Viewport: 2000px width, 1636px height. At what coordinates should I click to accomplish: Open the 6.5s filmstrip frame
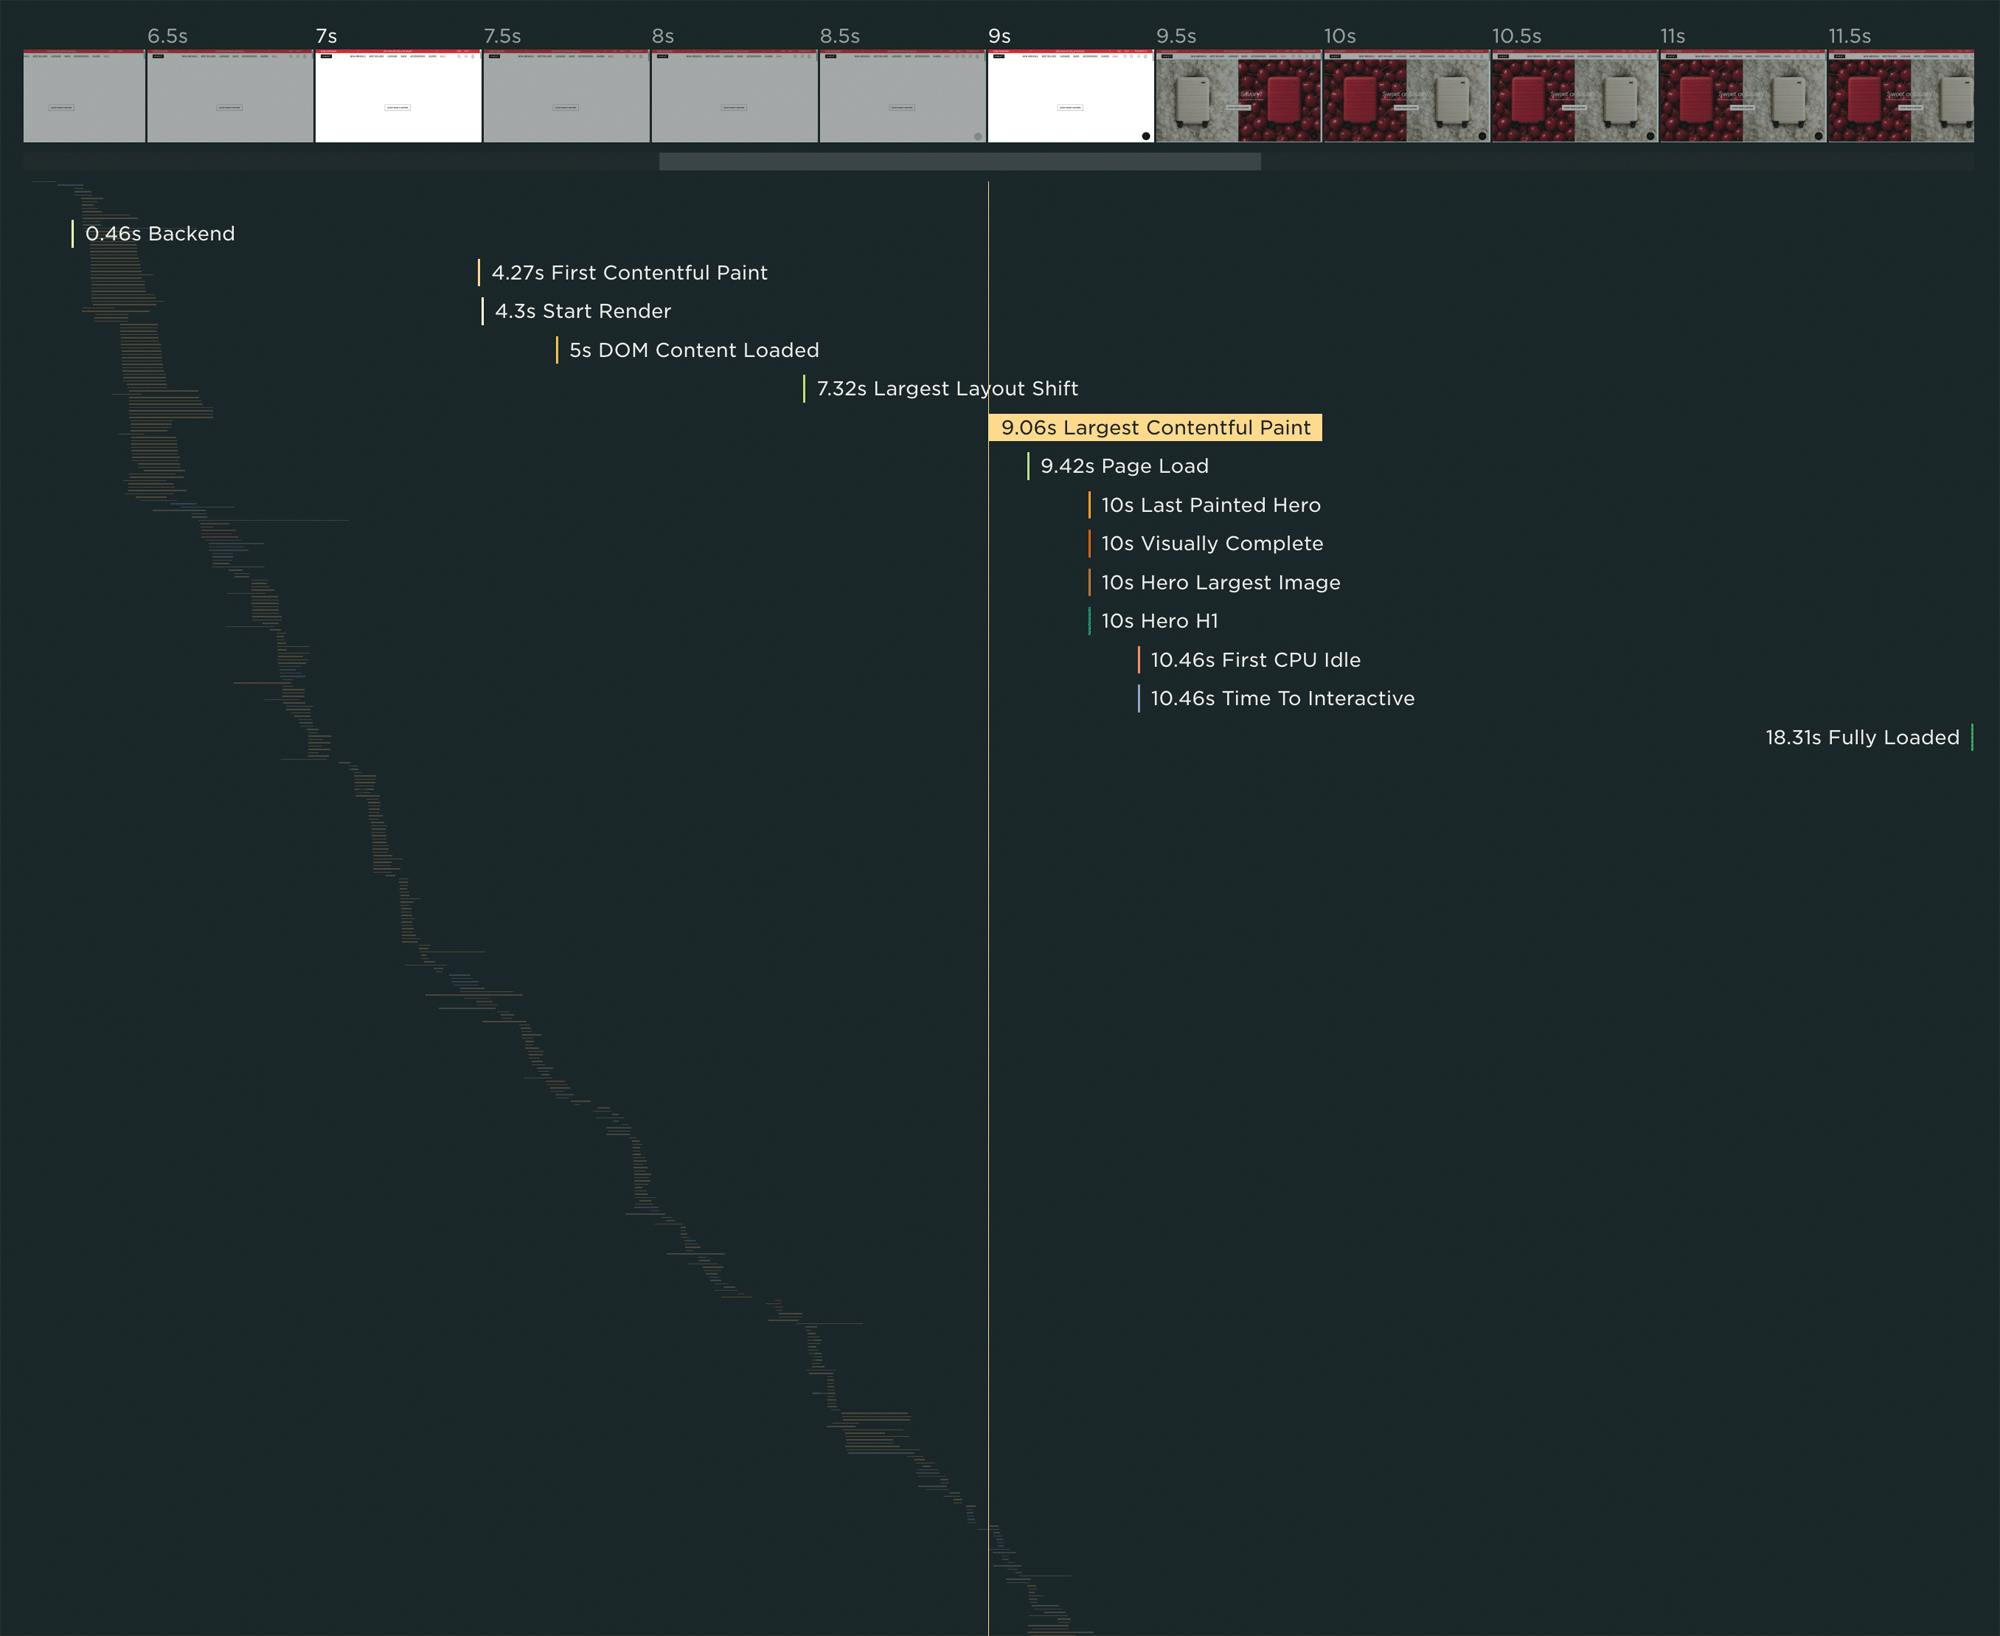229,97
